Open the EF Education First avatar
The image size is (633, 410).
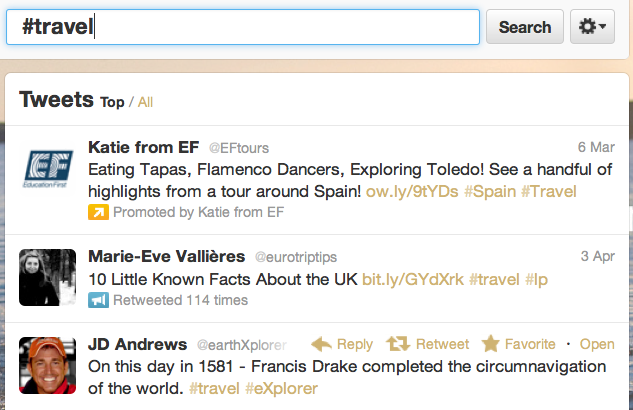48,168
